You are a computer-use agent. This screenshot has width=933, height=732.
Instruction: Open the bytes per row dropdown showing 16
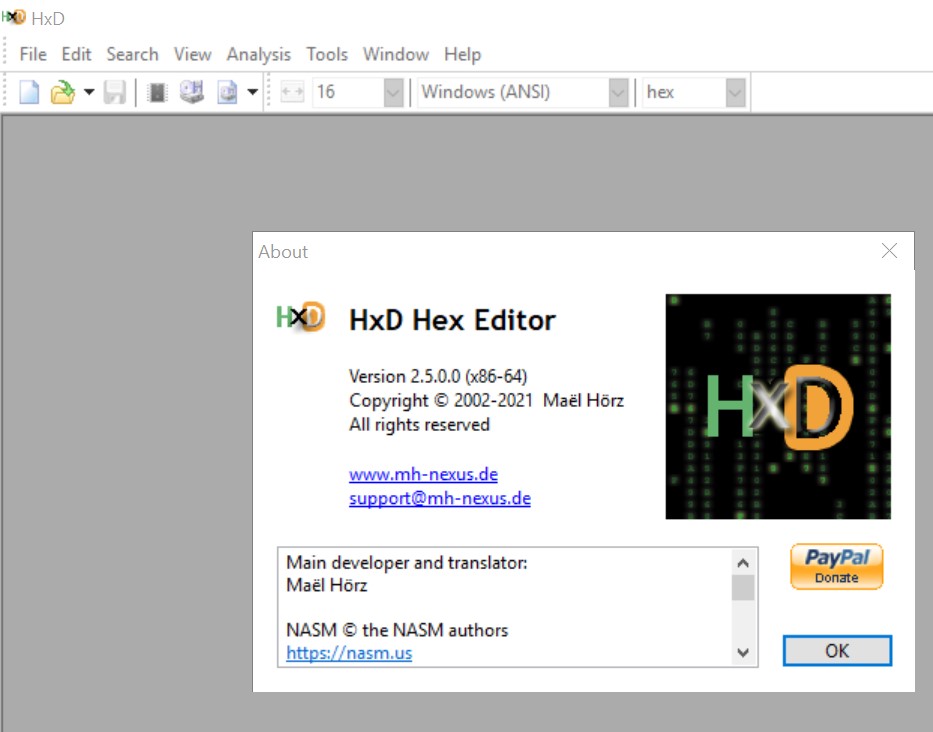click(392, 93)
